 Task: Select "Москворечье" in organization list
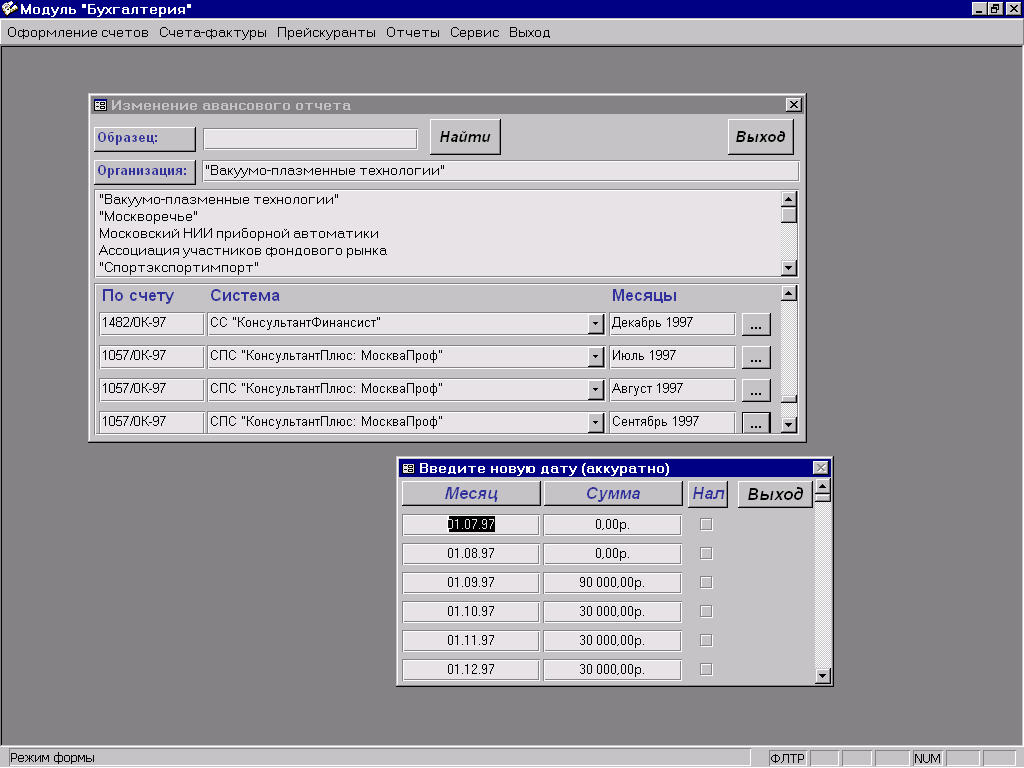coord(149,216)
